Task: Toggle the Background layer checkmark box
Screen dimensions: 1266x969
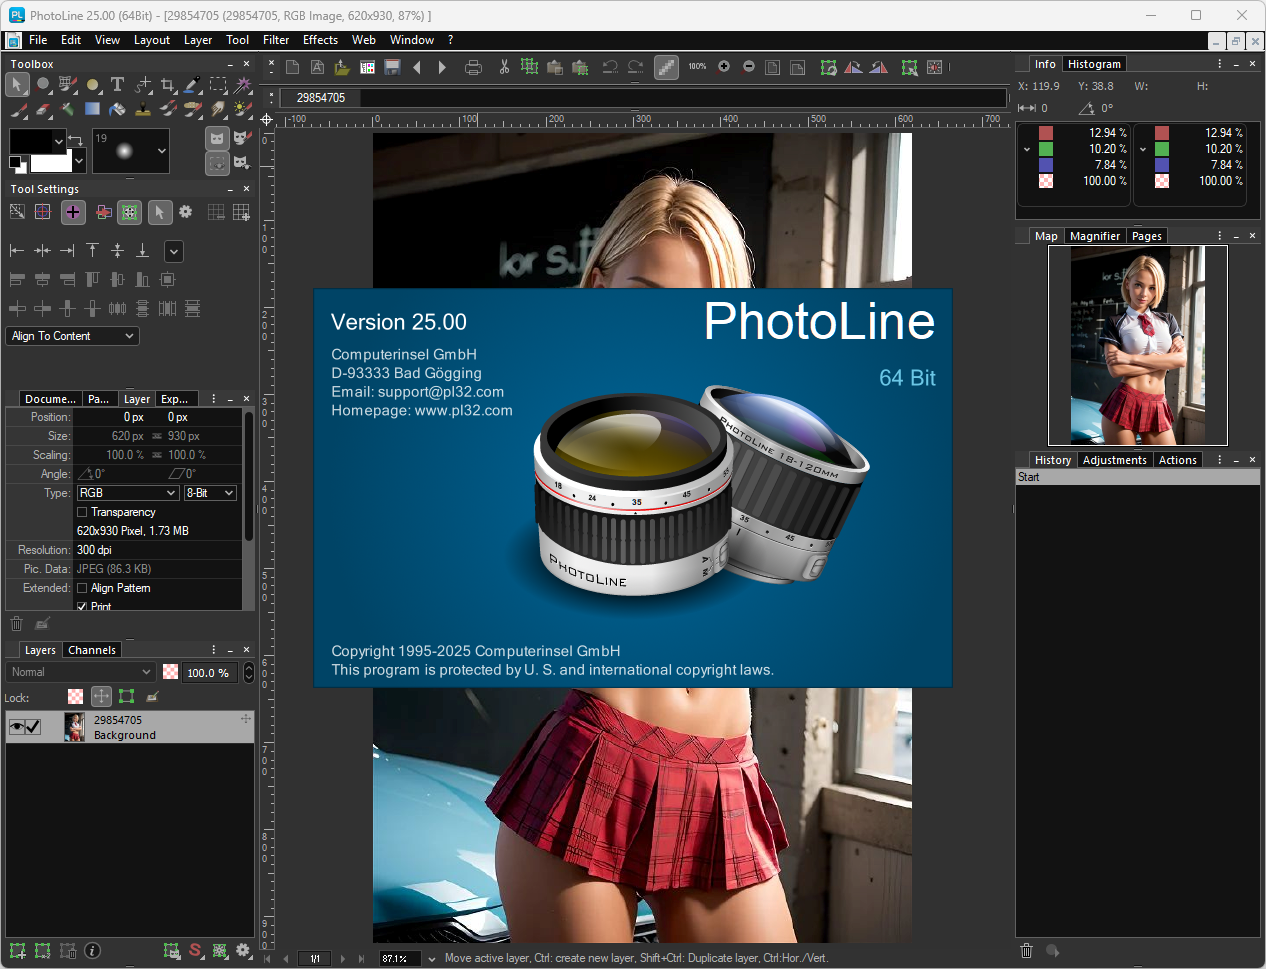Action: (x=33, y=727)
